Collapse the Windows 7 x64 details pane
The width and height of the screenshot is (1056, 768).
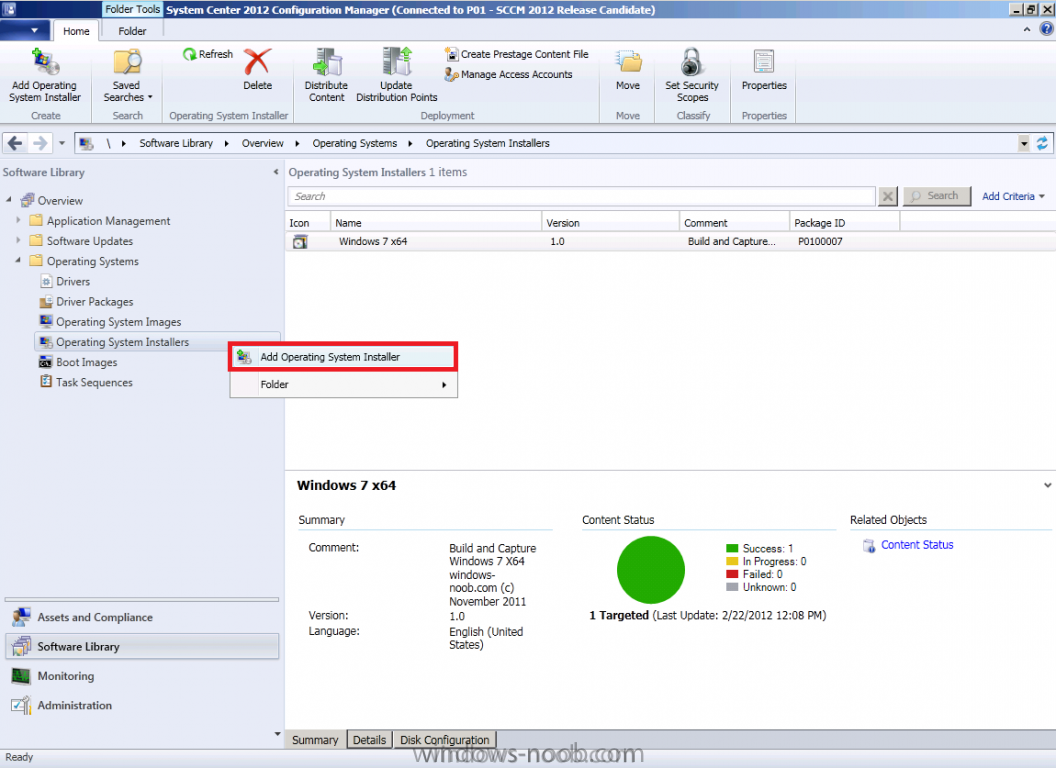(1047, 485)
